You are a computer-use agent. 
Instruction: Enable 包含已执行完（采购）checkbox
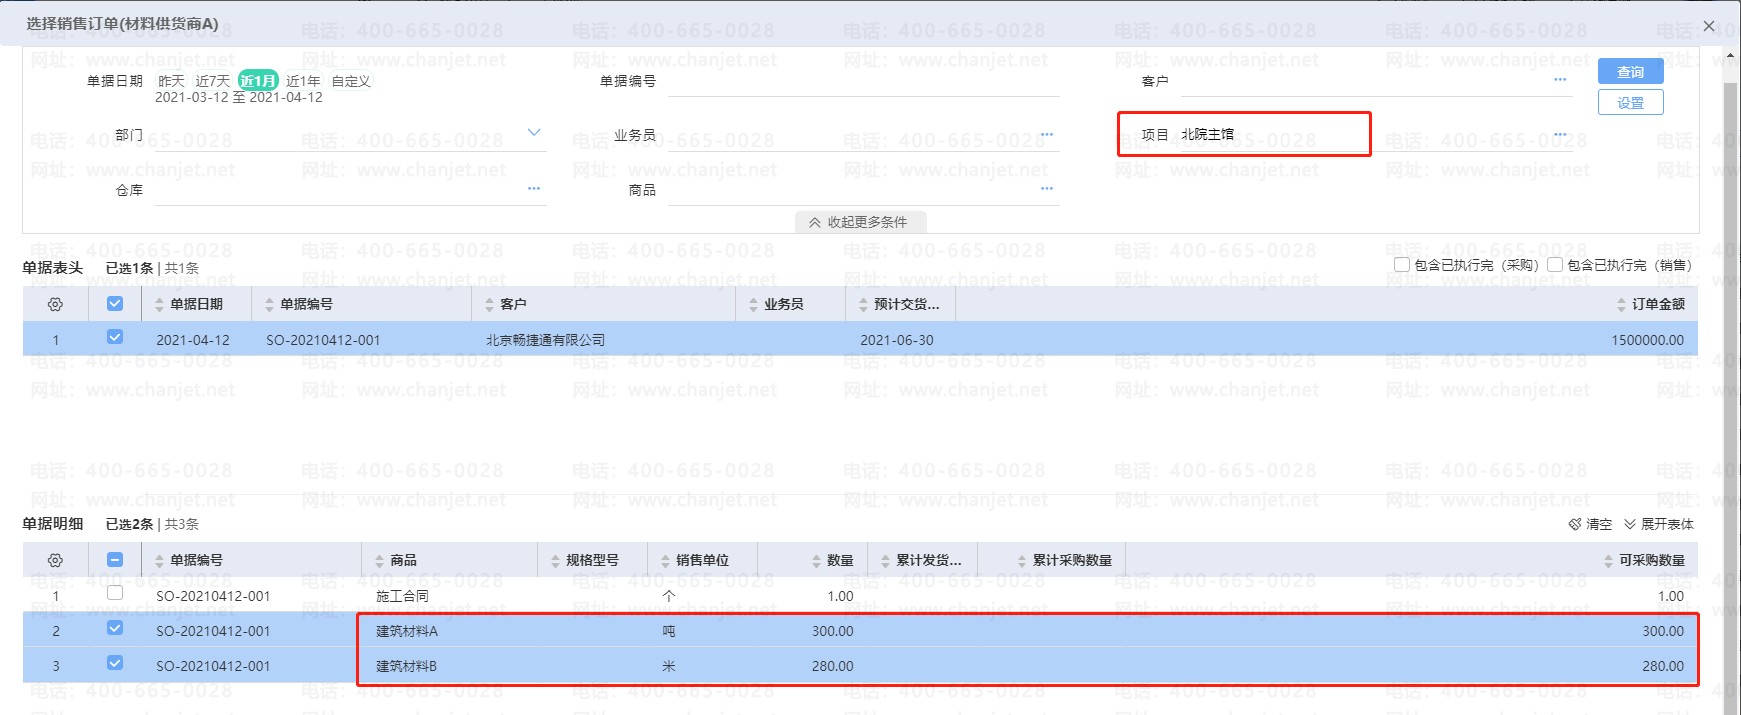click(1402, 265)
